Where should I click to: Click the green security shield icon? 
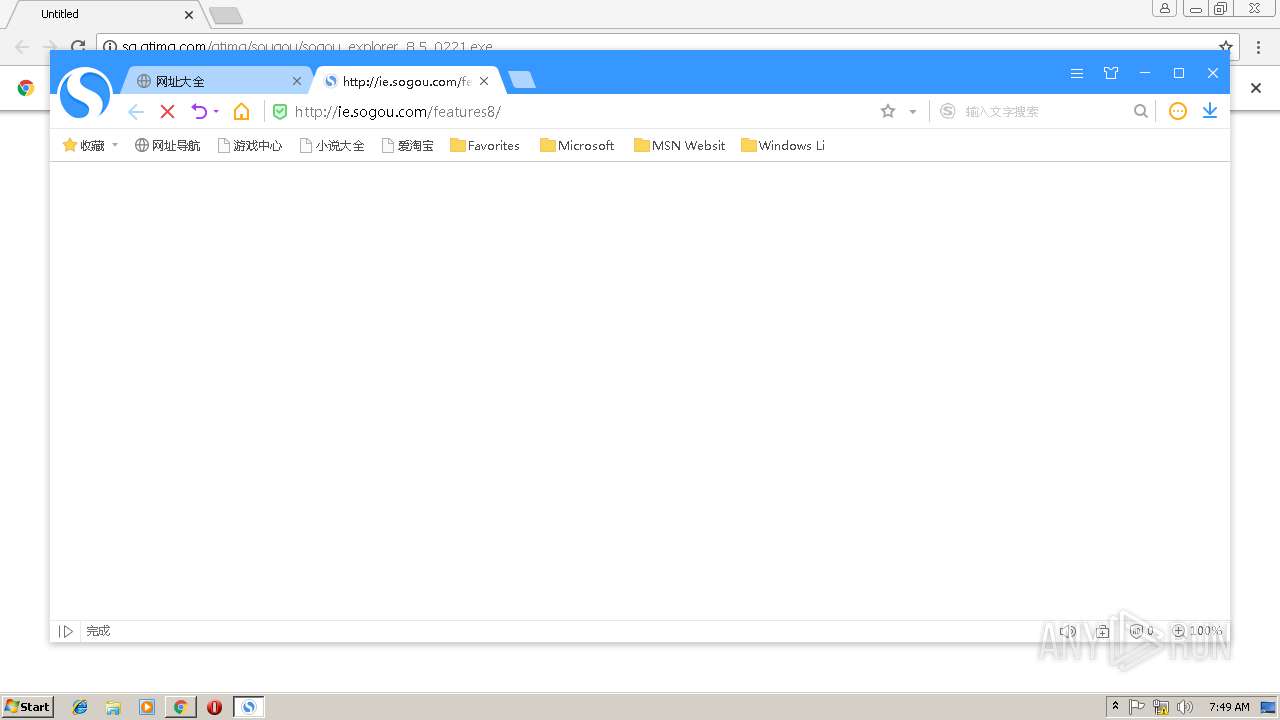tap(280, 112)
